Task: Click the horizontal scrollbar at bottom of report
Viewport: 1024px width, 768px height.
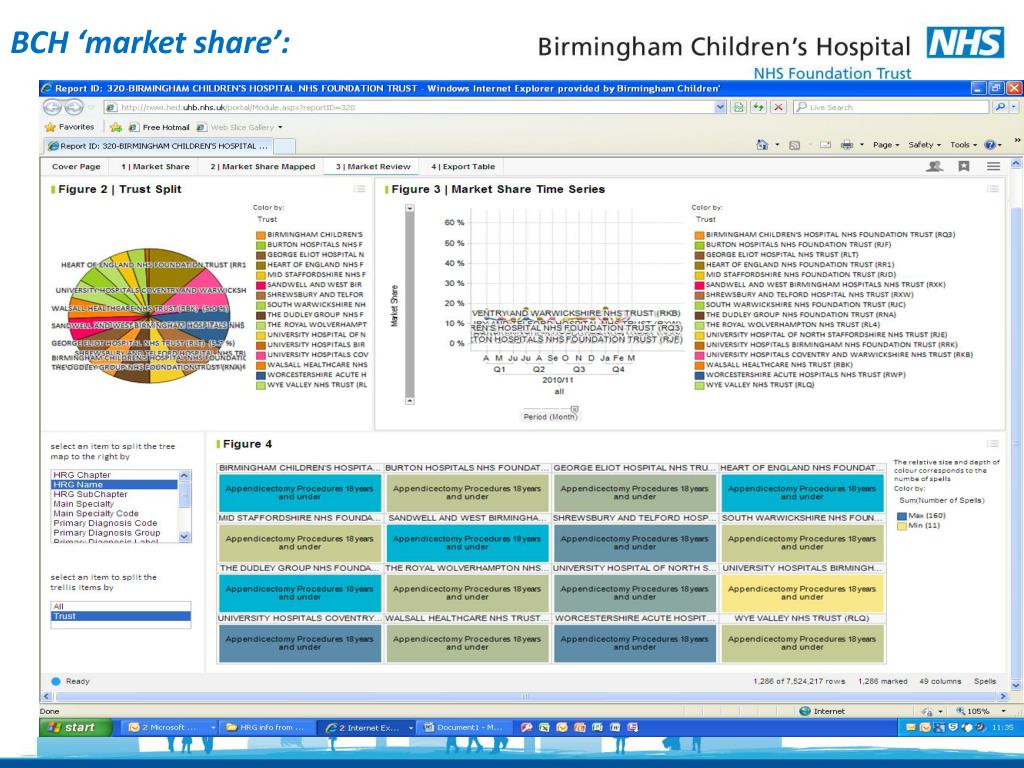Action: (x=525, y=696)
